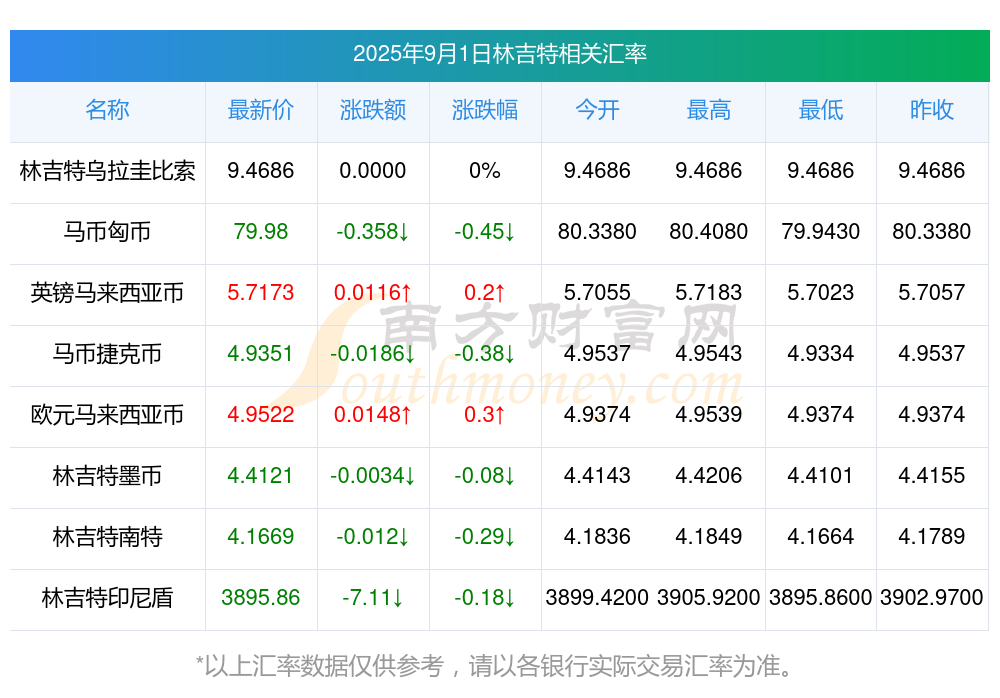
Task: Click high value 4.9543
Action: click(709, 353)
